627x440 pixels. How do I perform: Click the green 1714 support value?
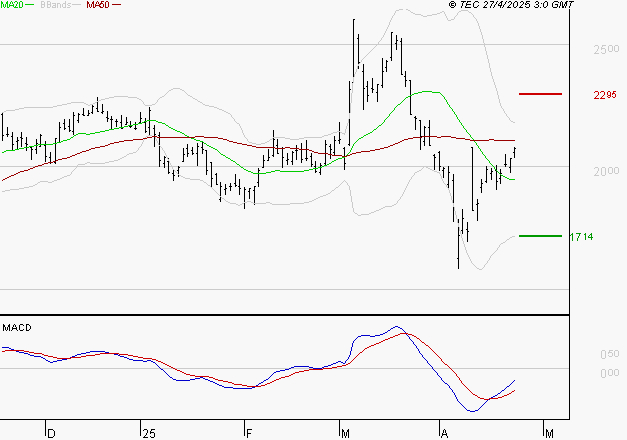[581, 237]
